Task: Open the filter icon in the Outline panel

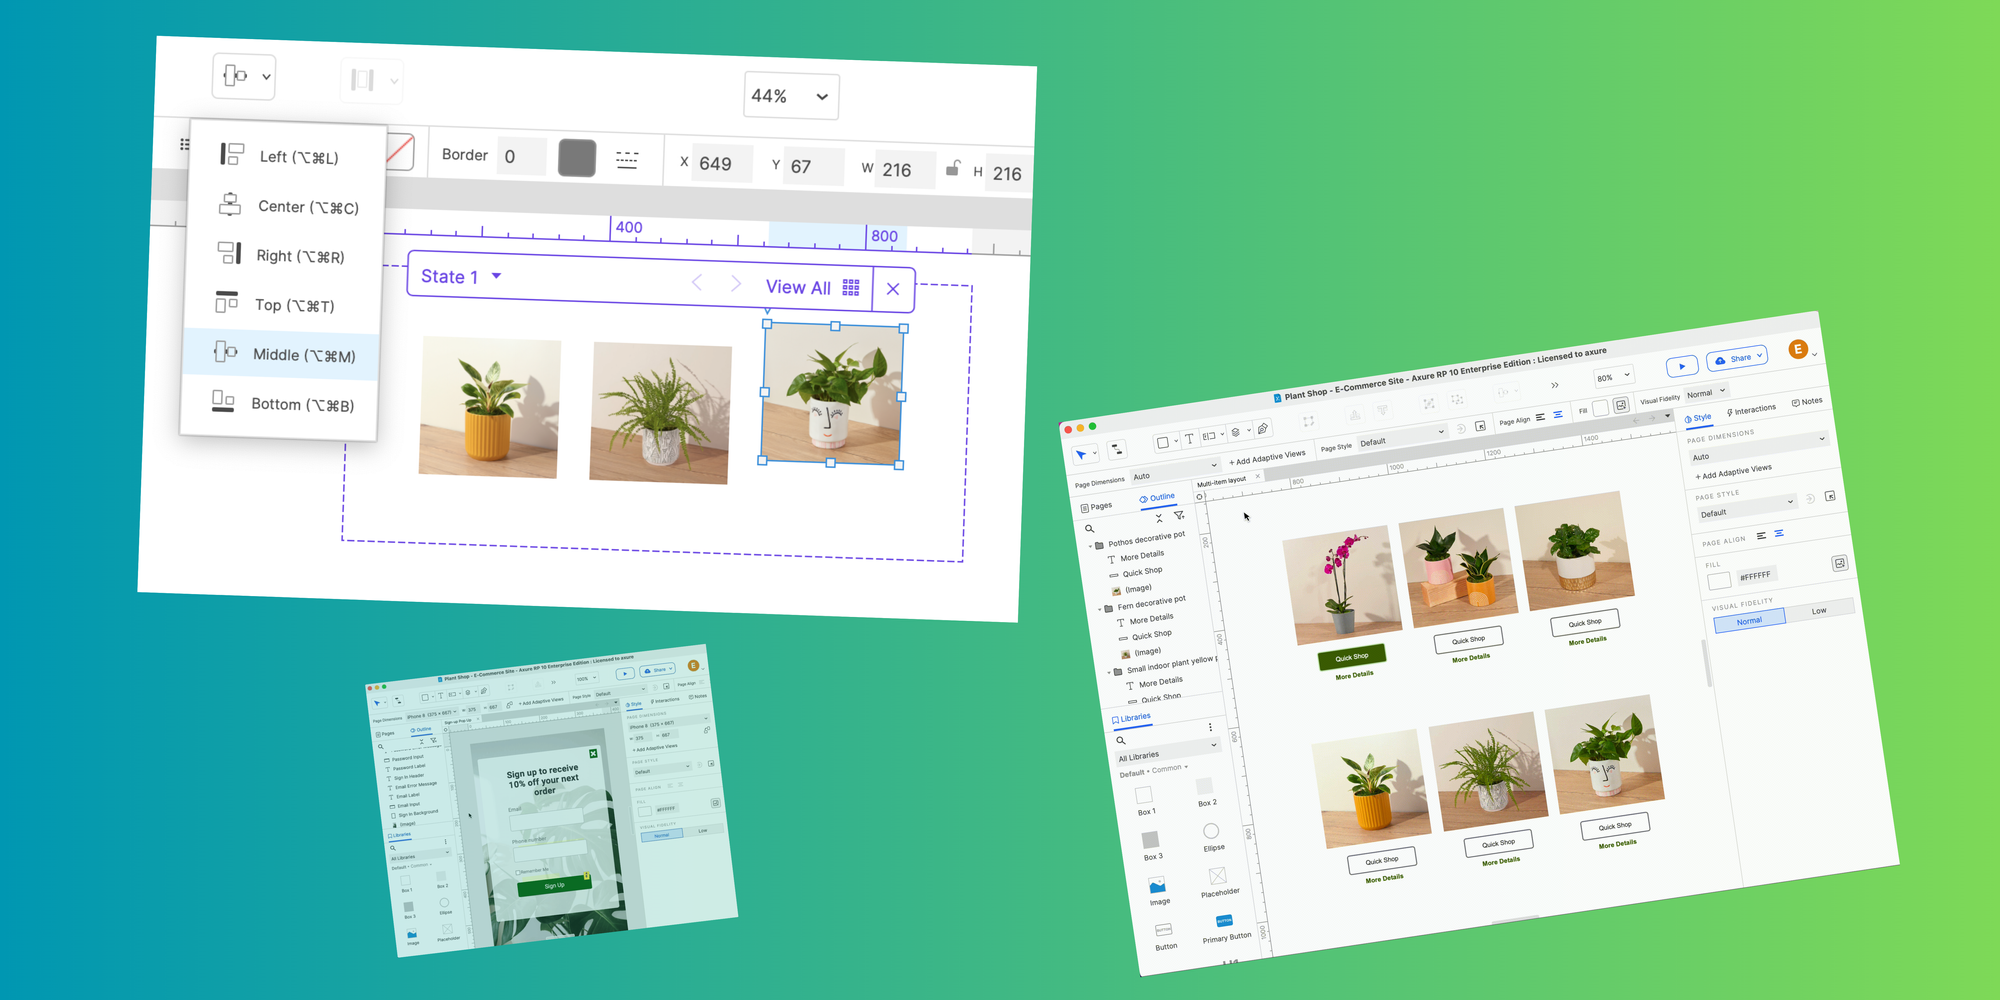Action: (x=1178, y=515)
